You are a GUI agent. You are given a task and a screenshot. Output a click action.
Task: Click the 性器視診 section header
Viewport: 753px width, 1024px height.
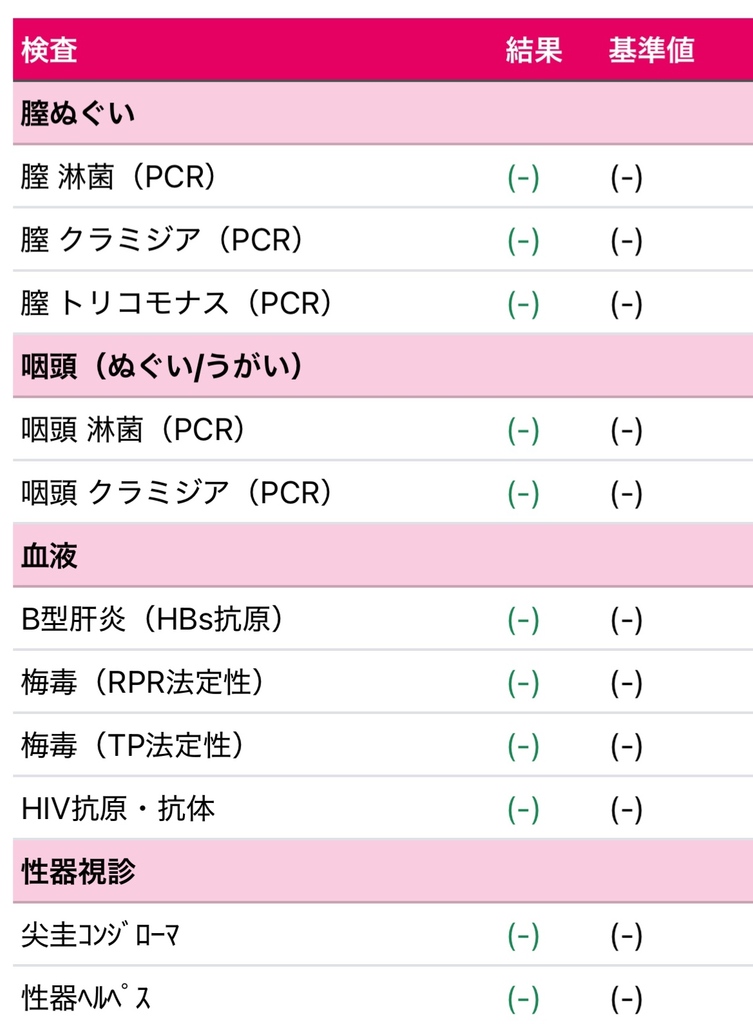point(383,872)
